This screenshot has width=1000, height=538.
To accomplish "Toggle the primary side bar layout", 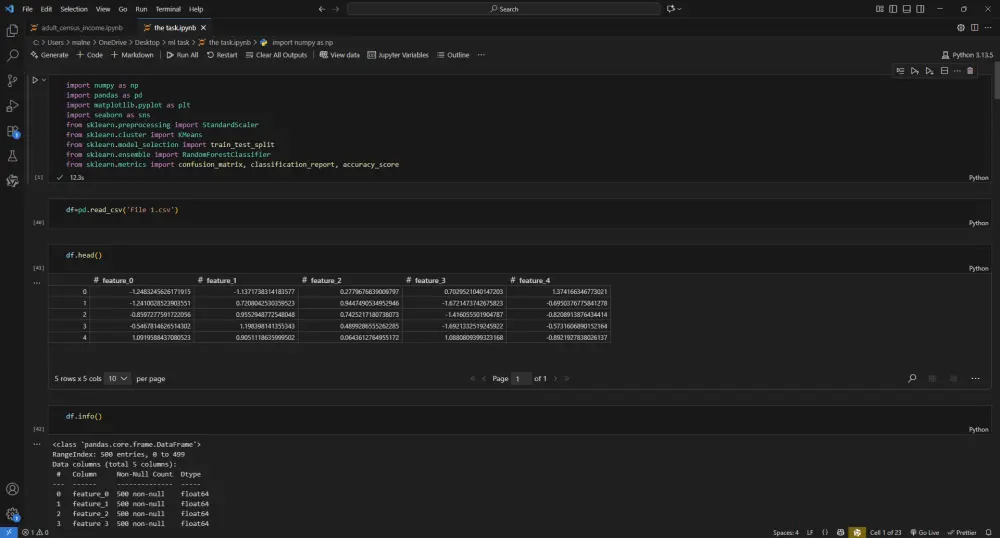I will tap(893, 9).
